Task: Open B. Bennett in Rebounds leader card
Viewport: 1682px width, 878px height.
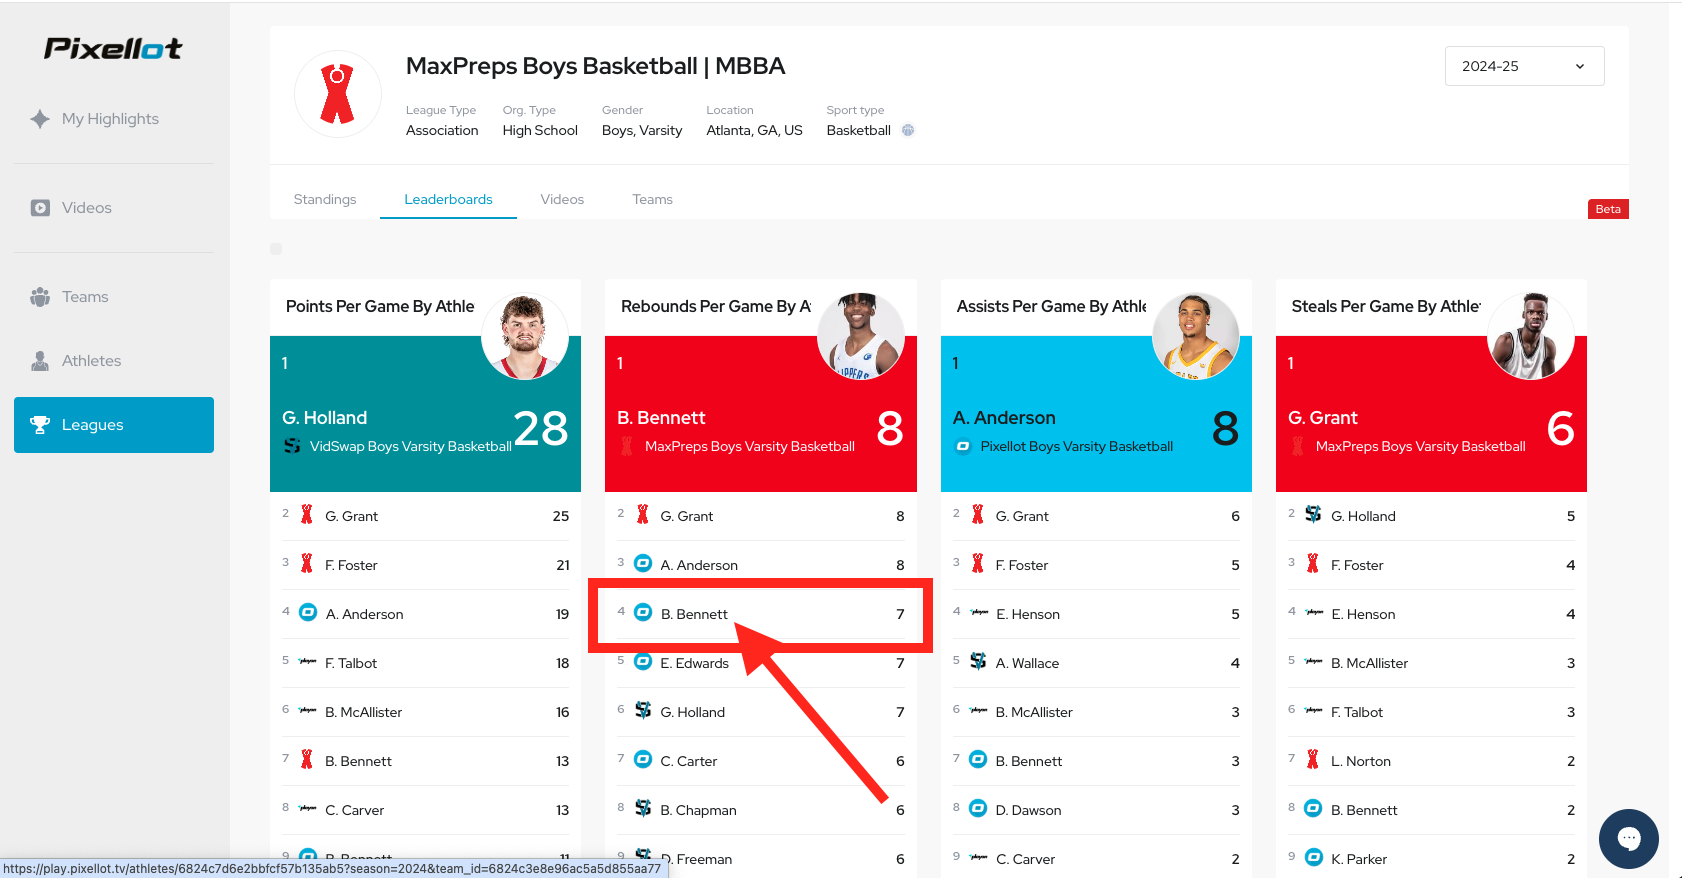Action: click(x=661, y=418)
